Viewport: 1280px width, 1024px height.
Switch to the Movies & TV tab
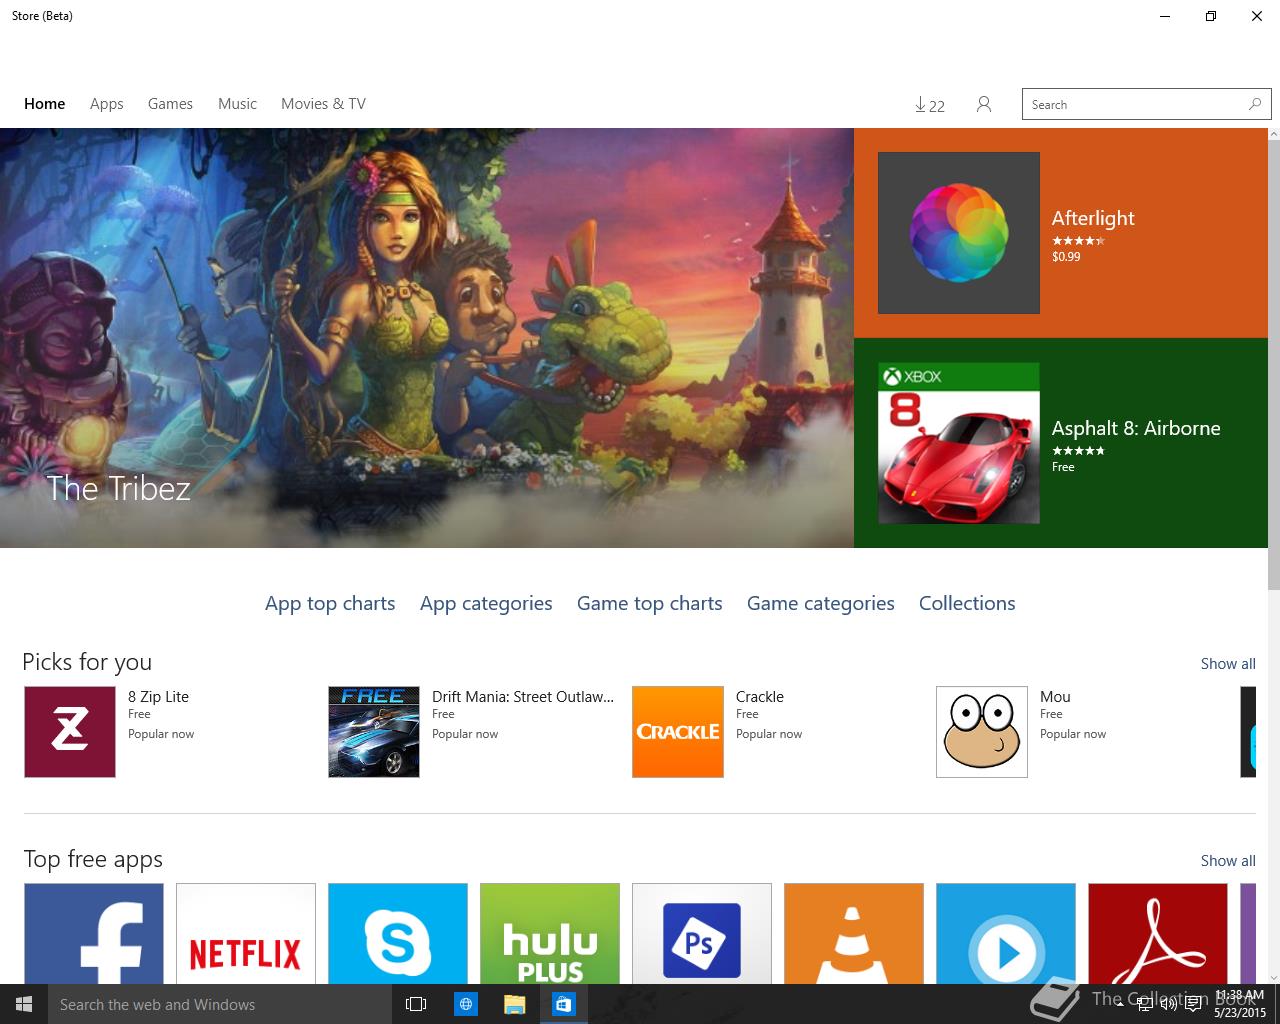tap(323, 104)
